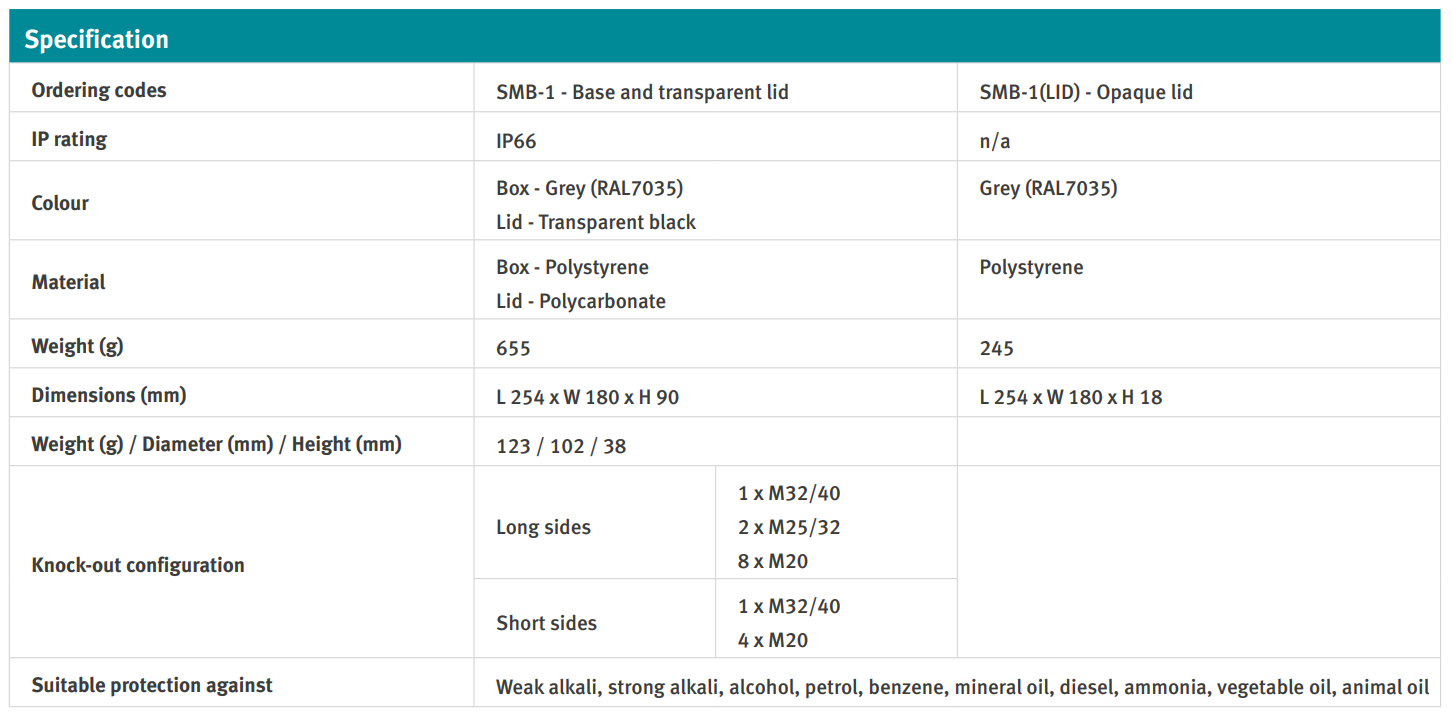
Task: Click the IP66 rating value
Action: tap(516, 141)
